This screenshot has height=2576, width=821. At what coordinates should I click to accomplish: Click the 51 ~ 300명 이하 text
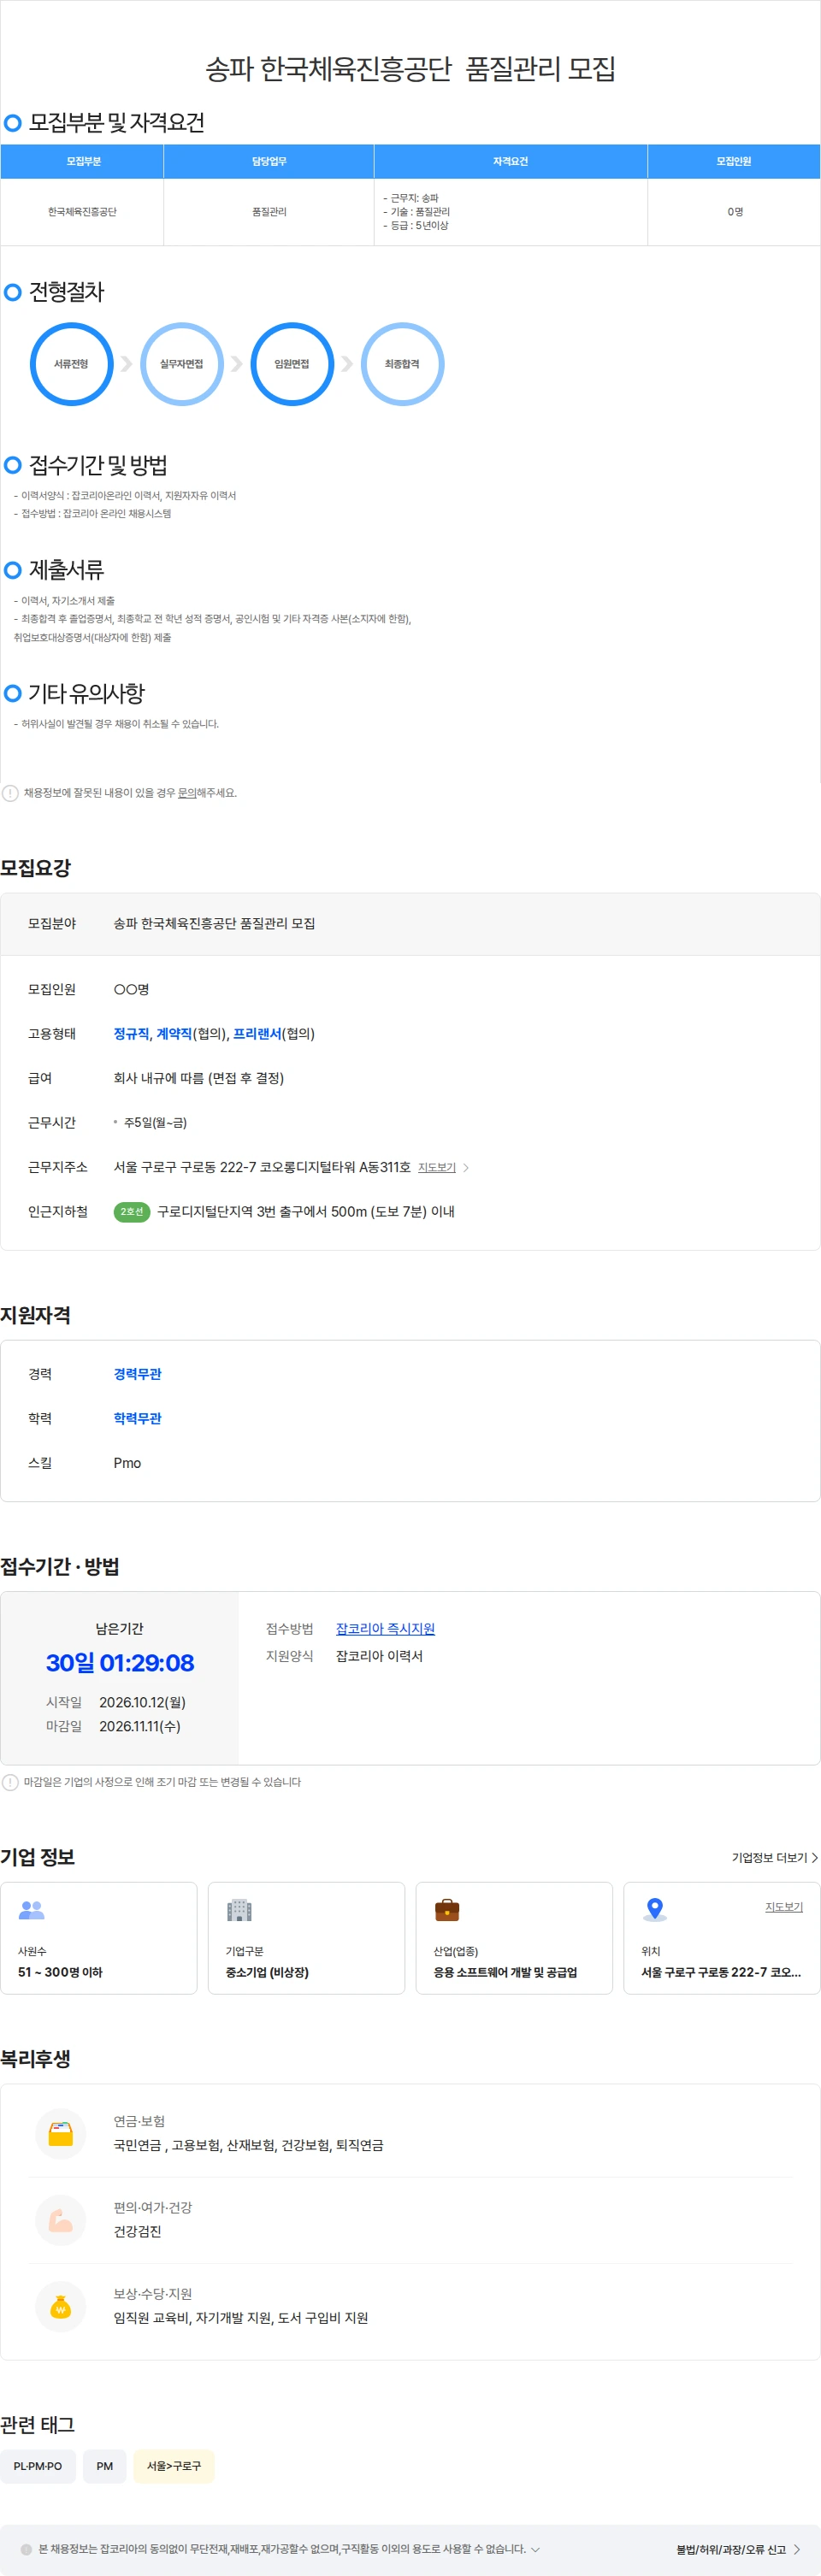[x=60, y=1972]
